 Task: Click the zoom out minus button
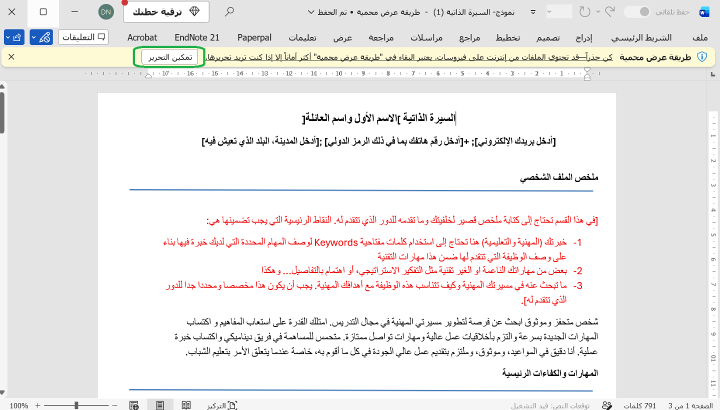tap(115, 405)
